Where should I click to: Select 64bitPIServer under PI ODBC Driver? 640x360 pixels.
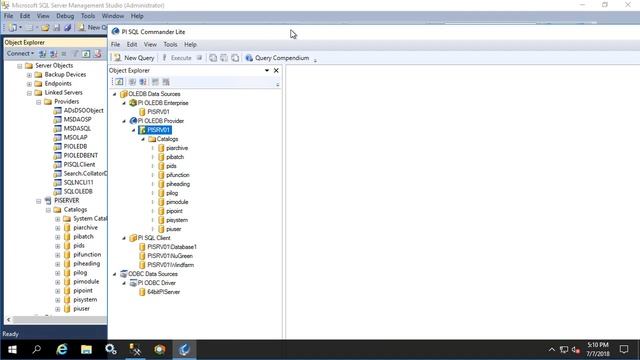tap(163, 292)
